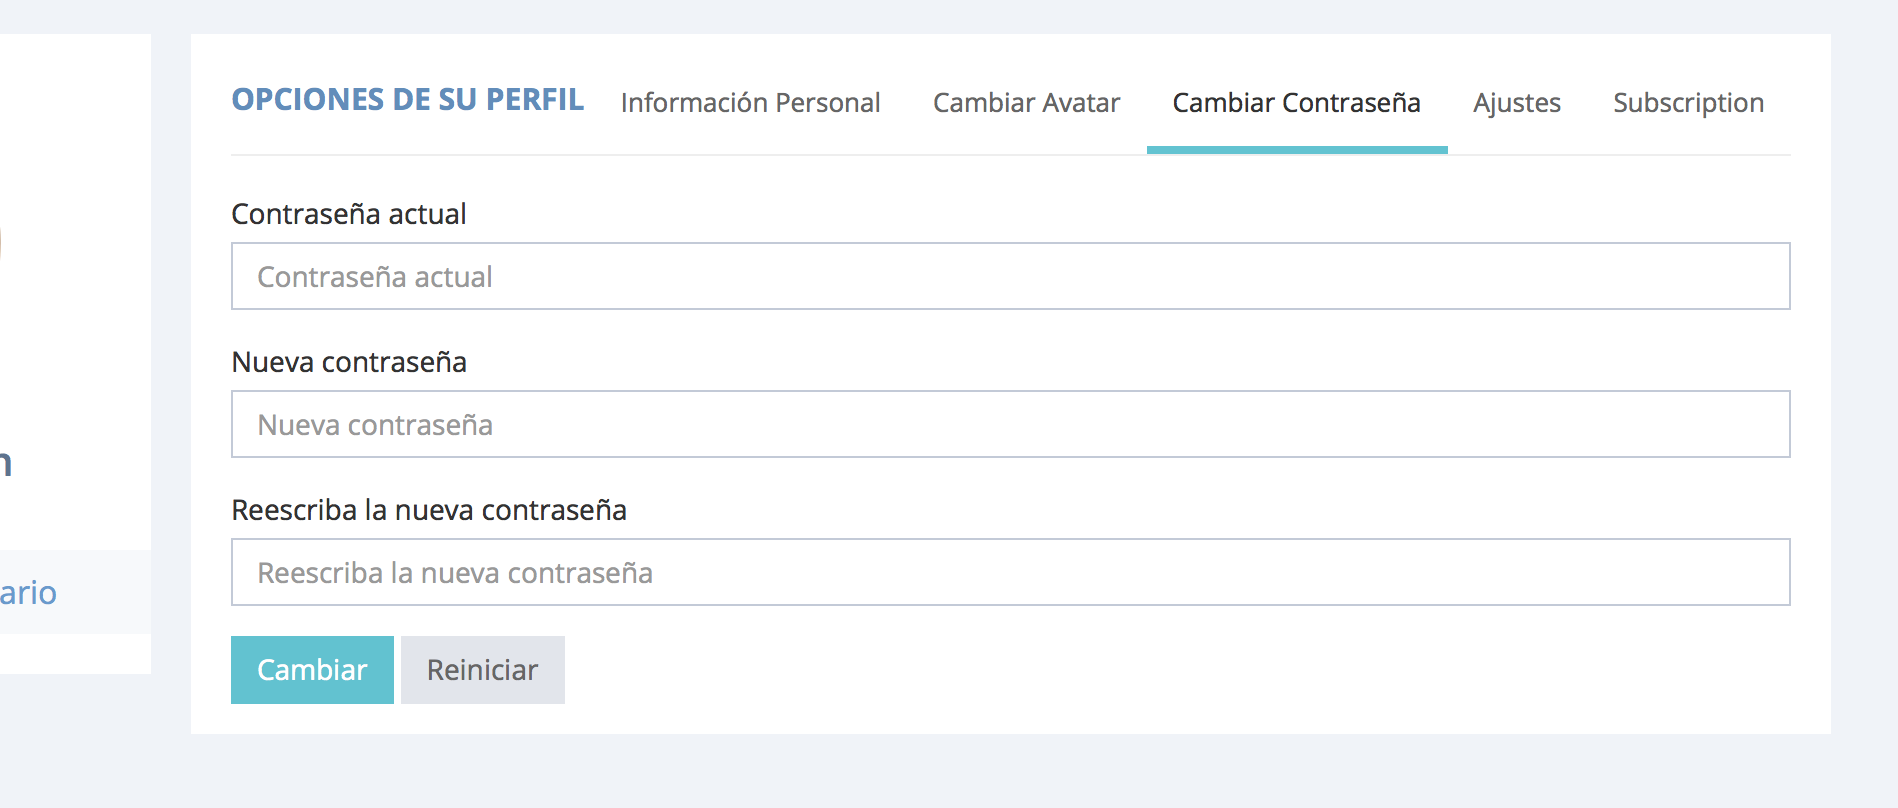Click the cut-off blue name text in sidebar
The image size is (1898, 808).
click(5, 463)
